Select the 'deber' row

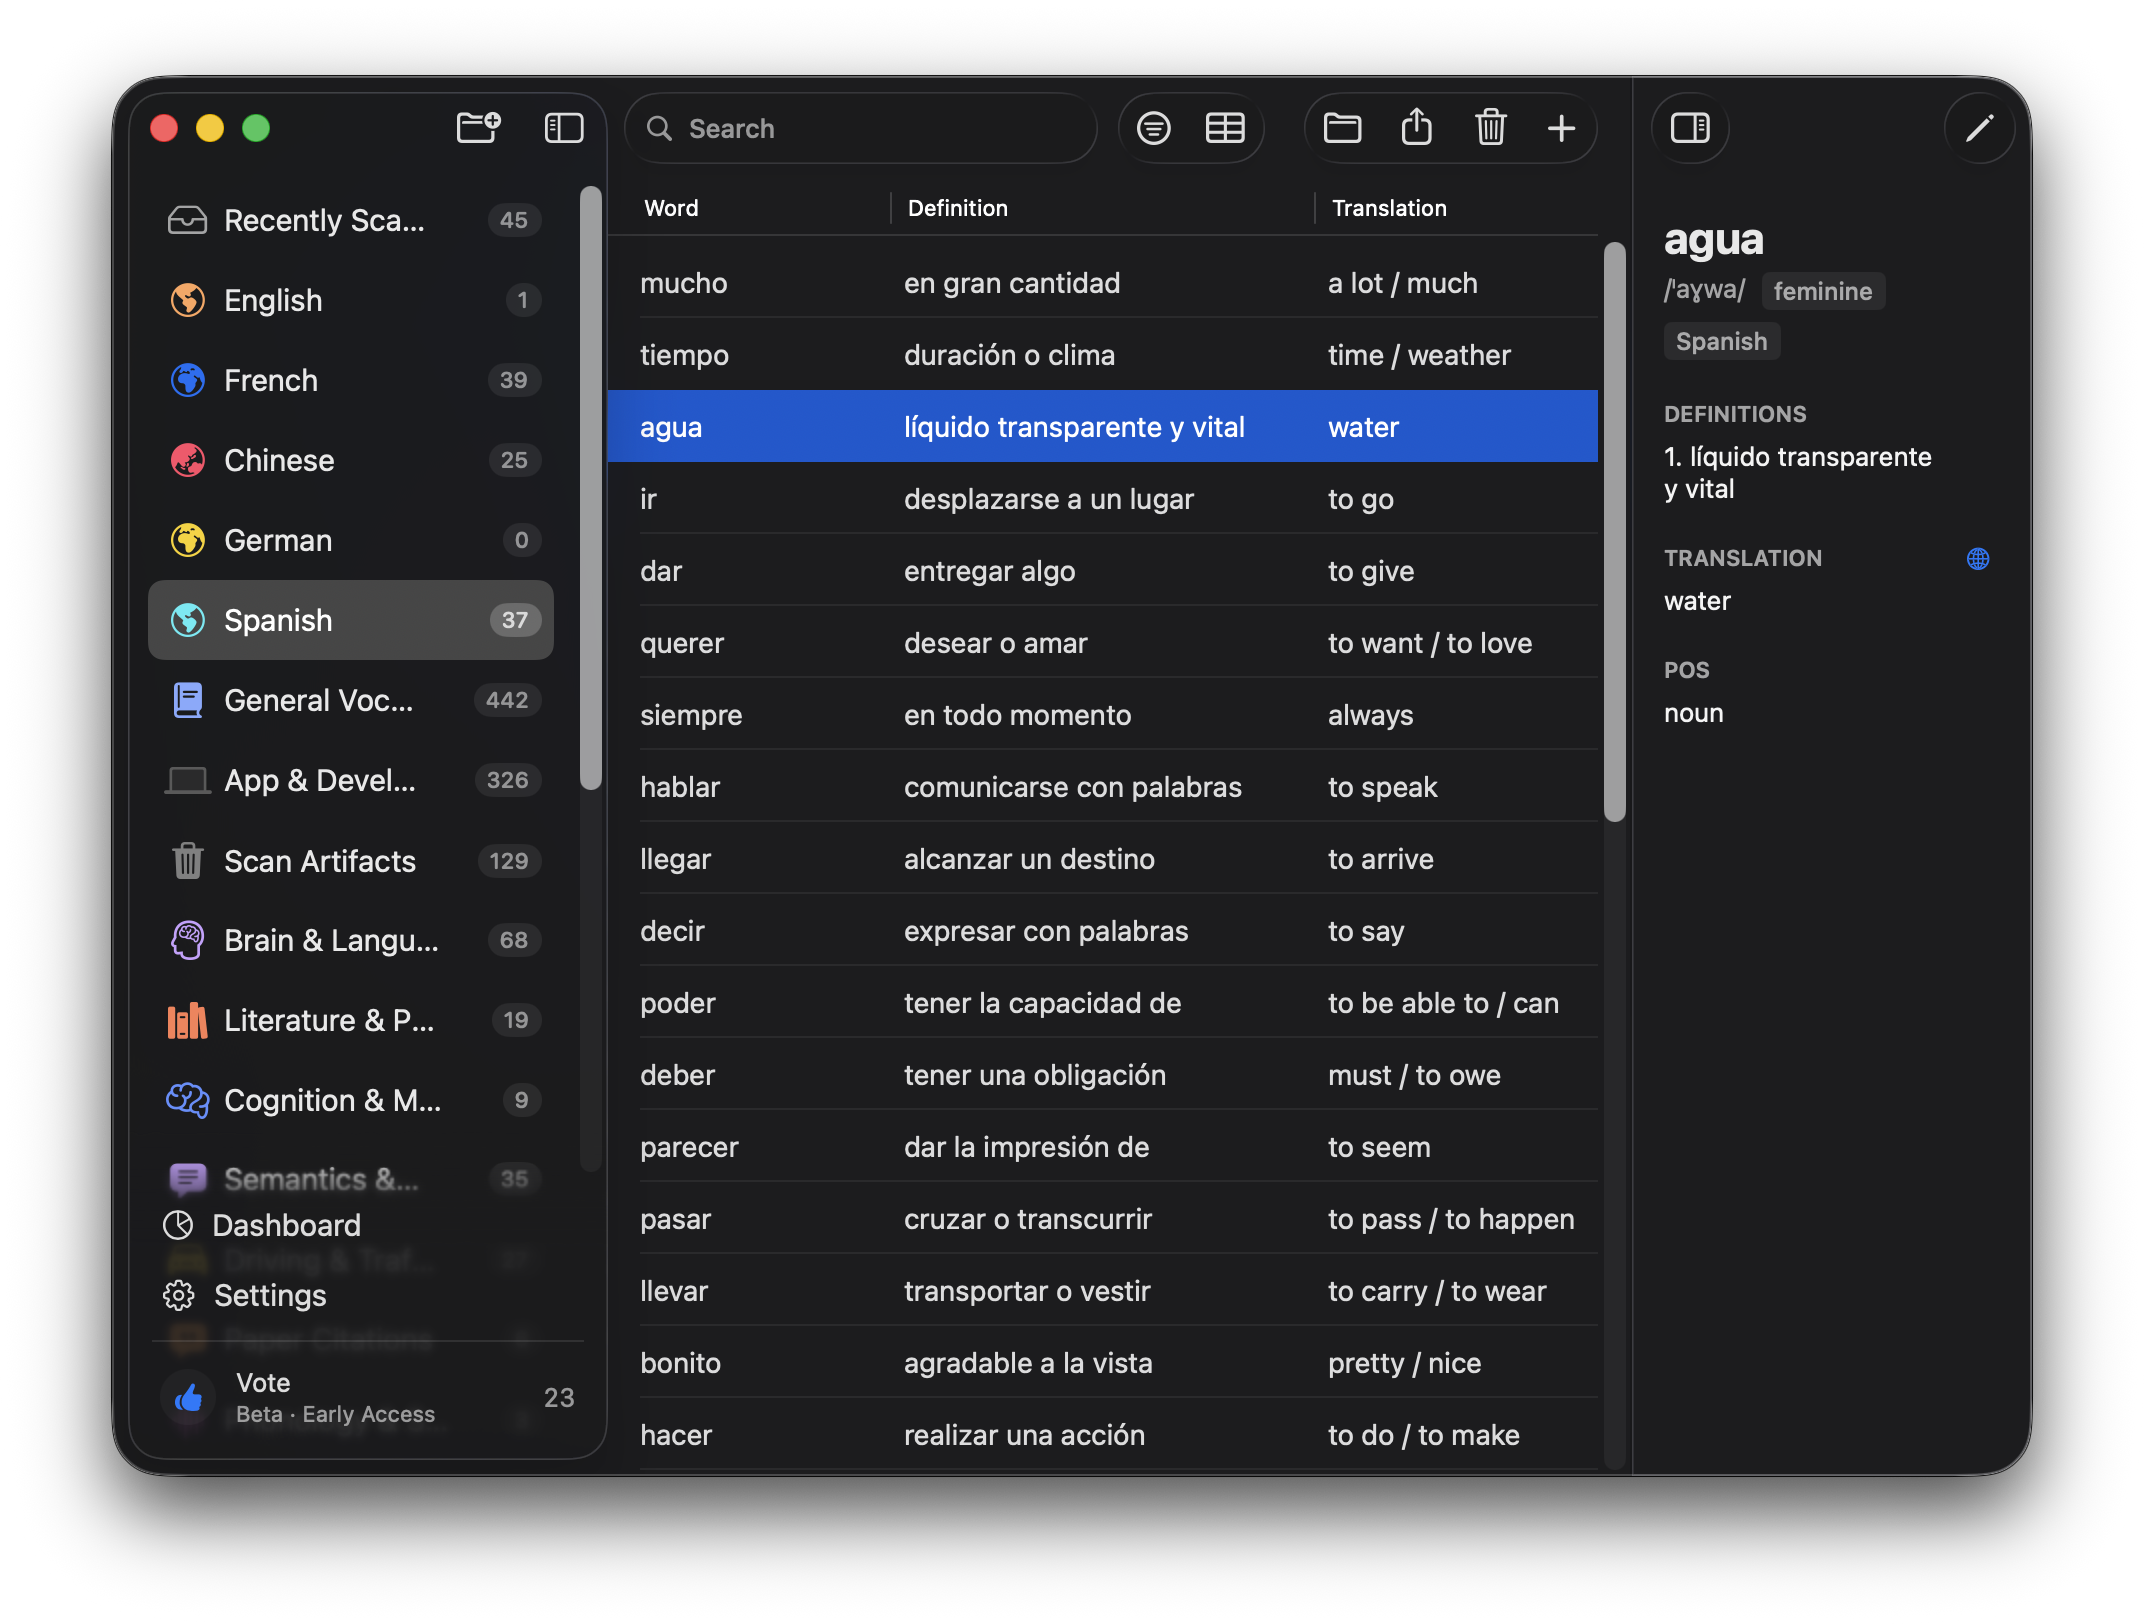click(x=1103, y=1075)
